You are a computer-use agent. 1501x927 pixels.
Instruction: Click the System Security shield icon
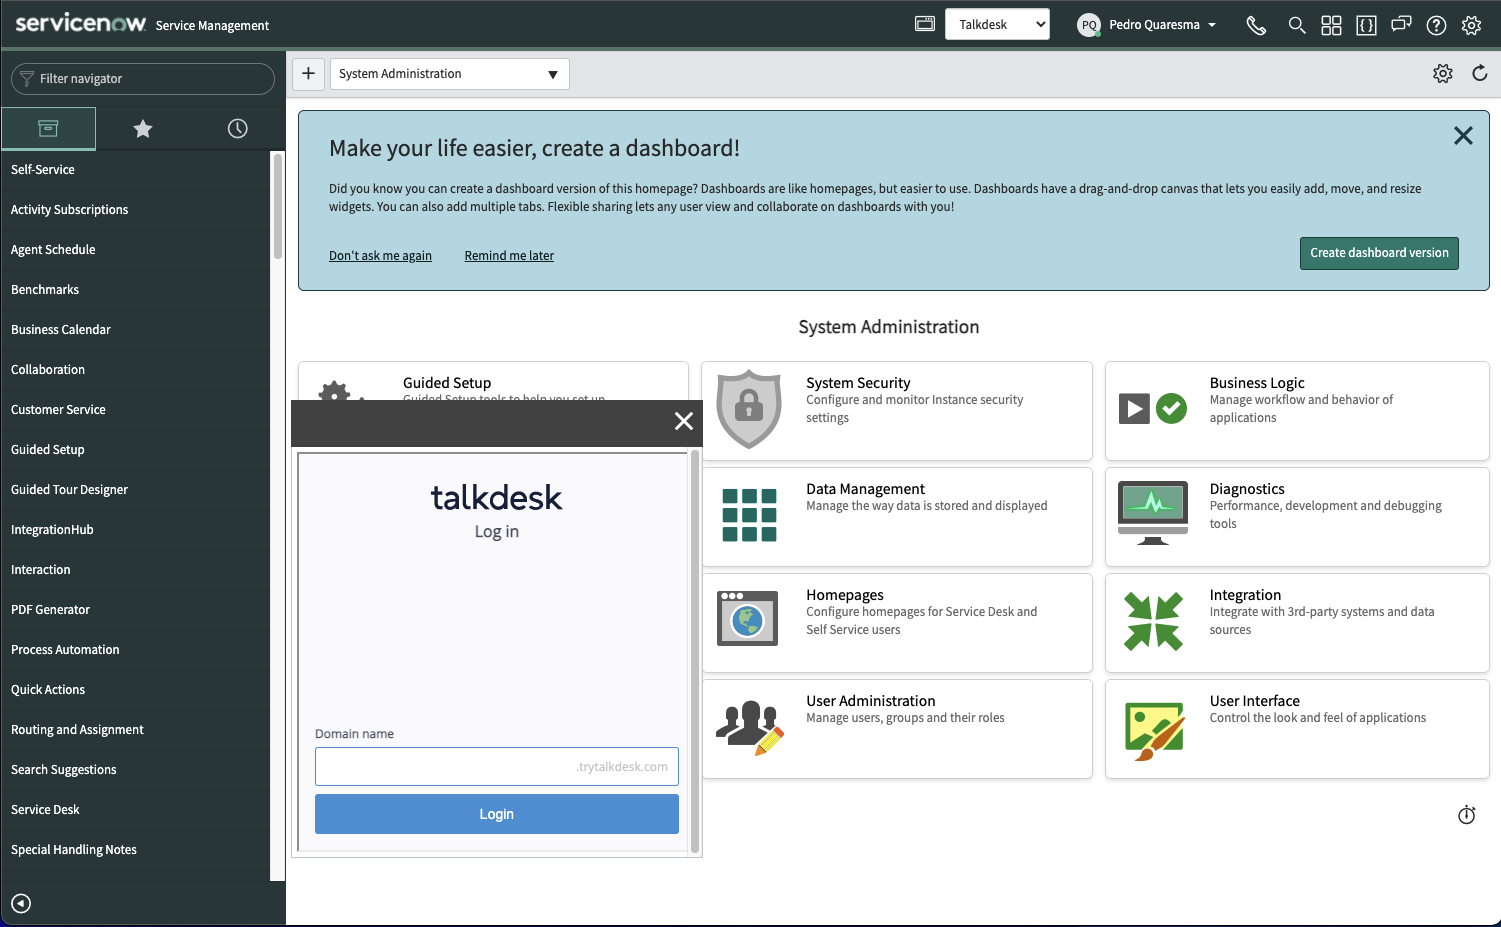coord(749,408)
